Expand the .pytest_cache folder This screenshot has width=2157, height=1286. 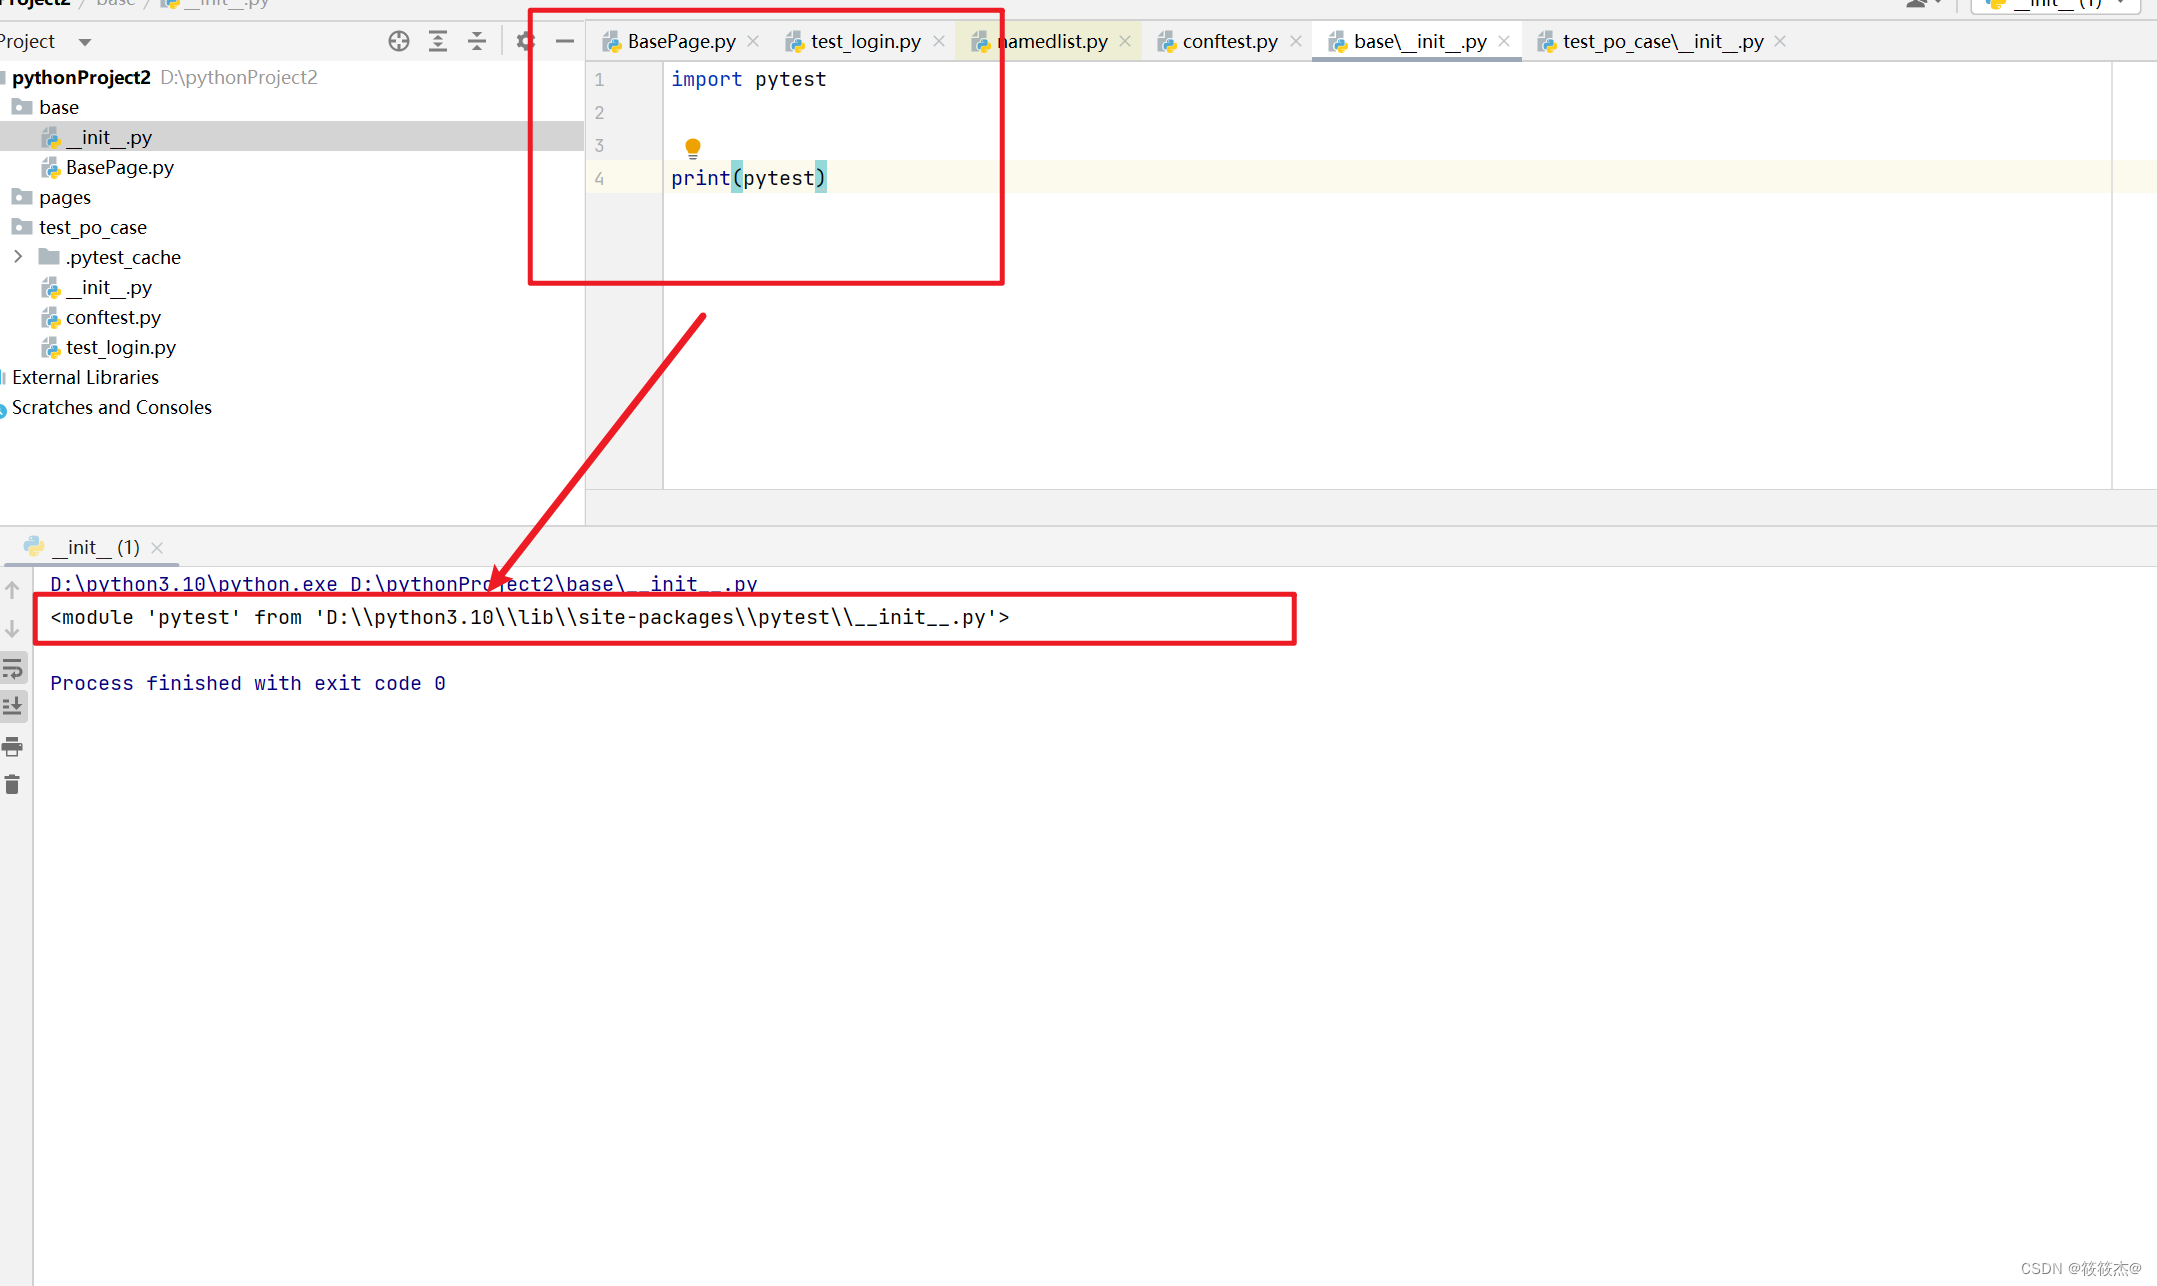18,257
